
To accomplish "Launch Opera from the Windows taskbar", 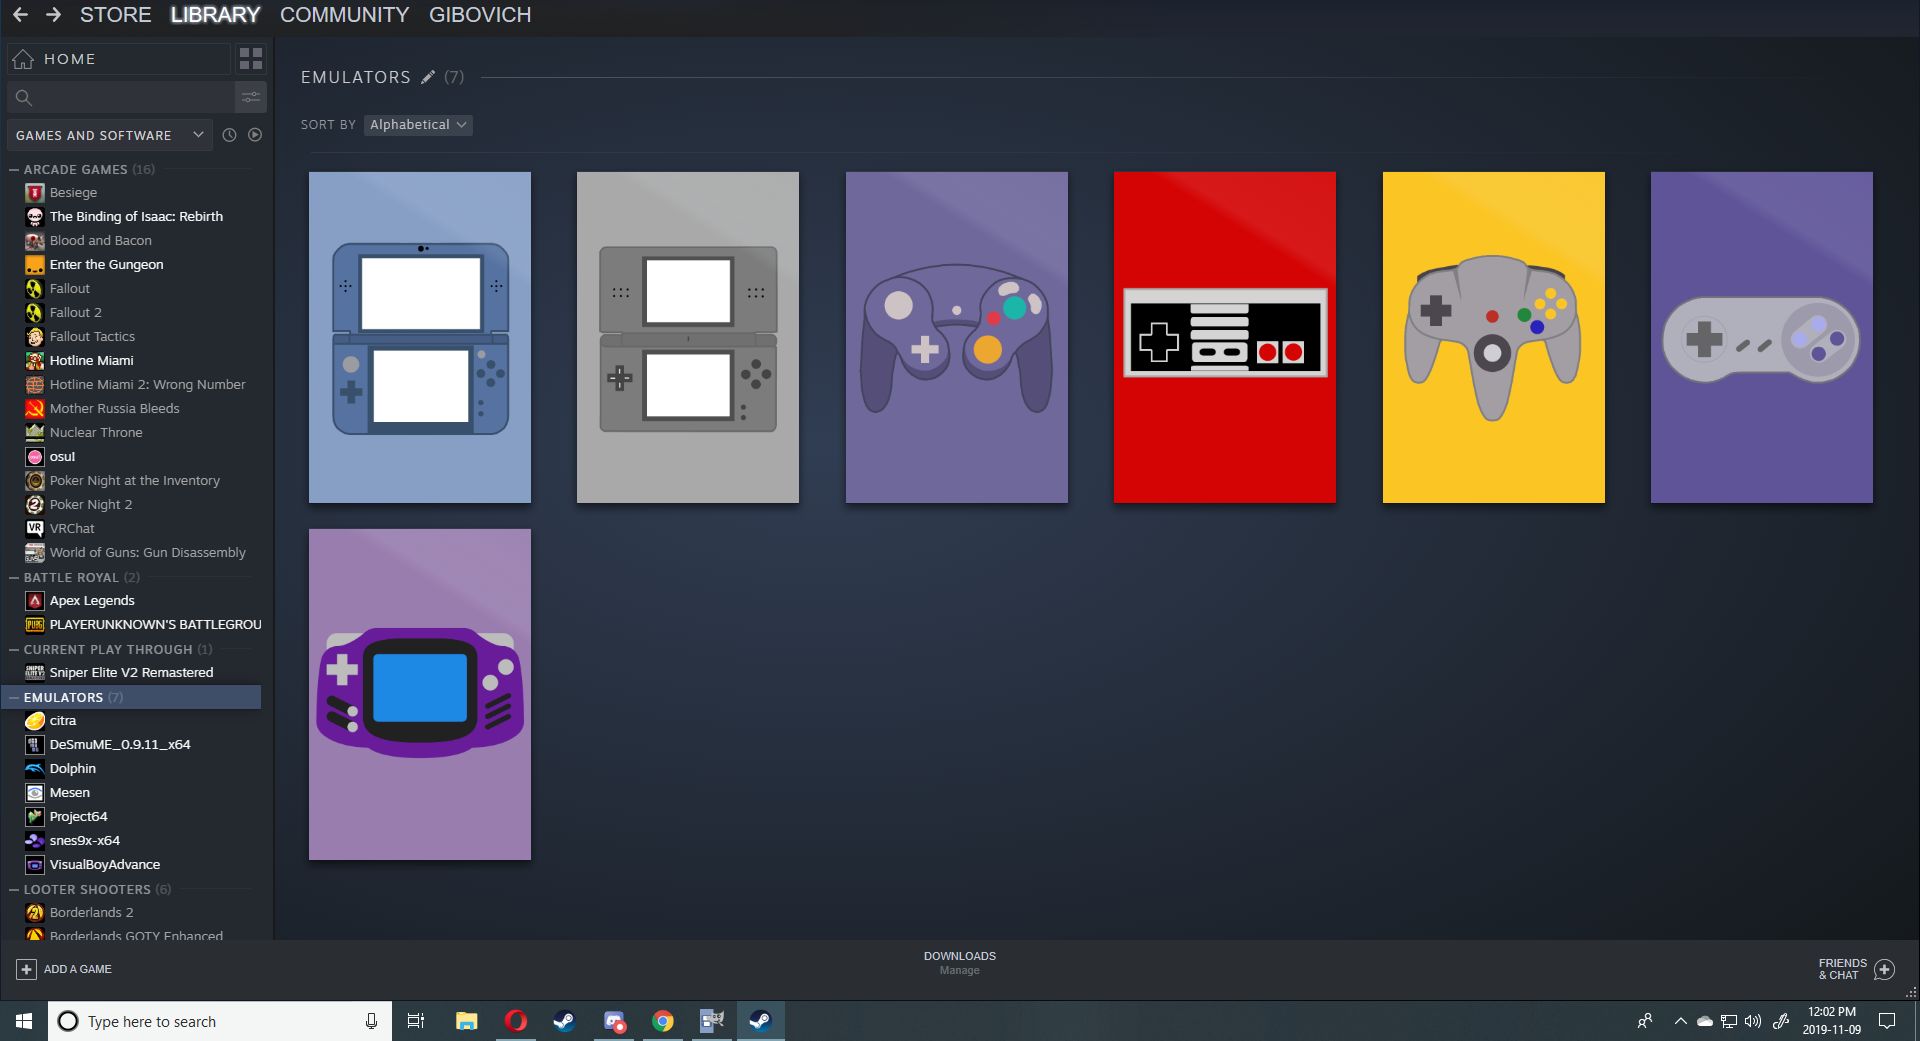I will [516, 1021].
